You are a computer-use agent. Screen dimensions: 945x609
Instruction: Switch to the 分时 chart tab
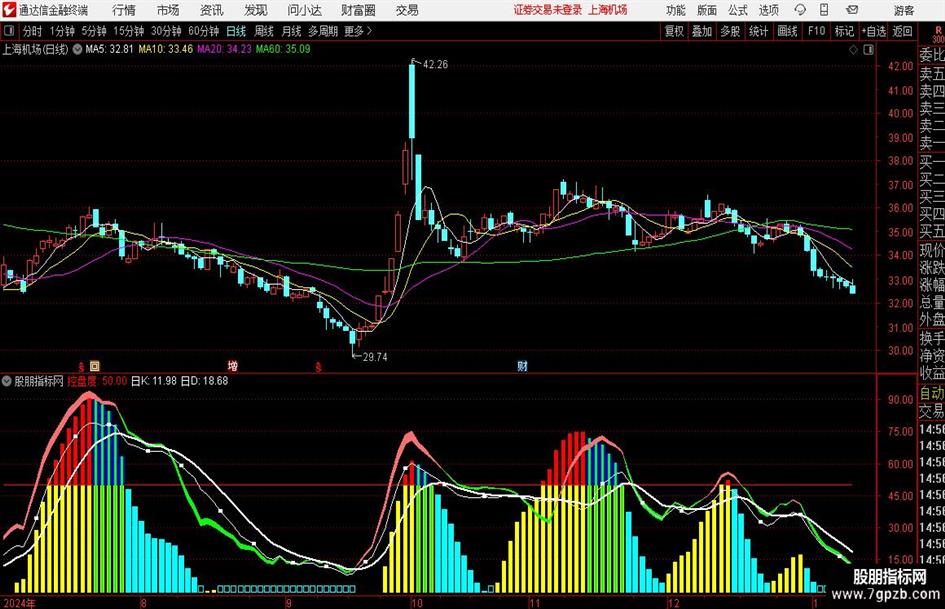pyautogui.click(x=32, y=31)
